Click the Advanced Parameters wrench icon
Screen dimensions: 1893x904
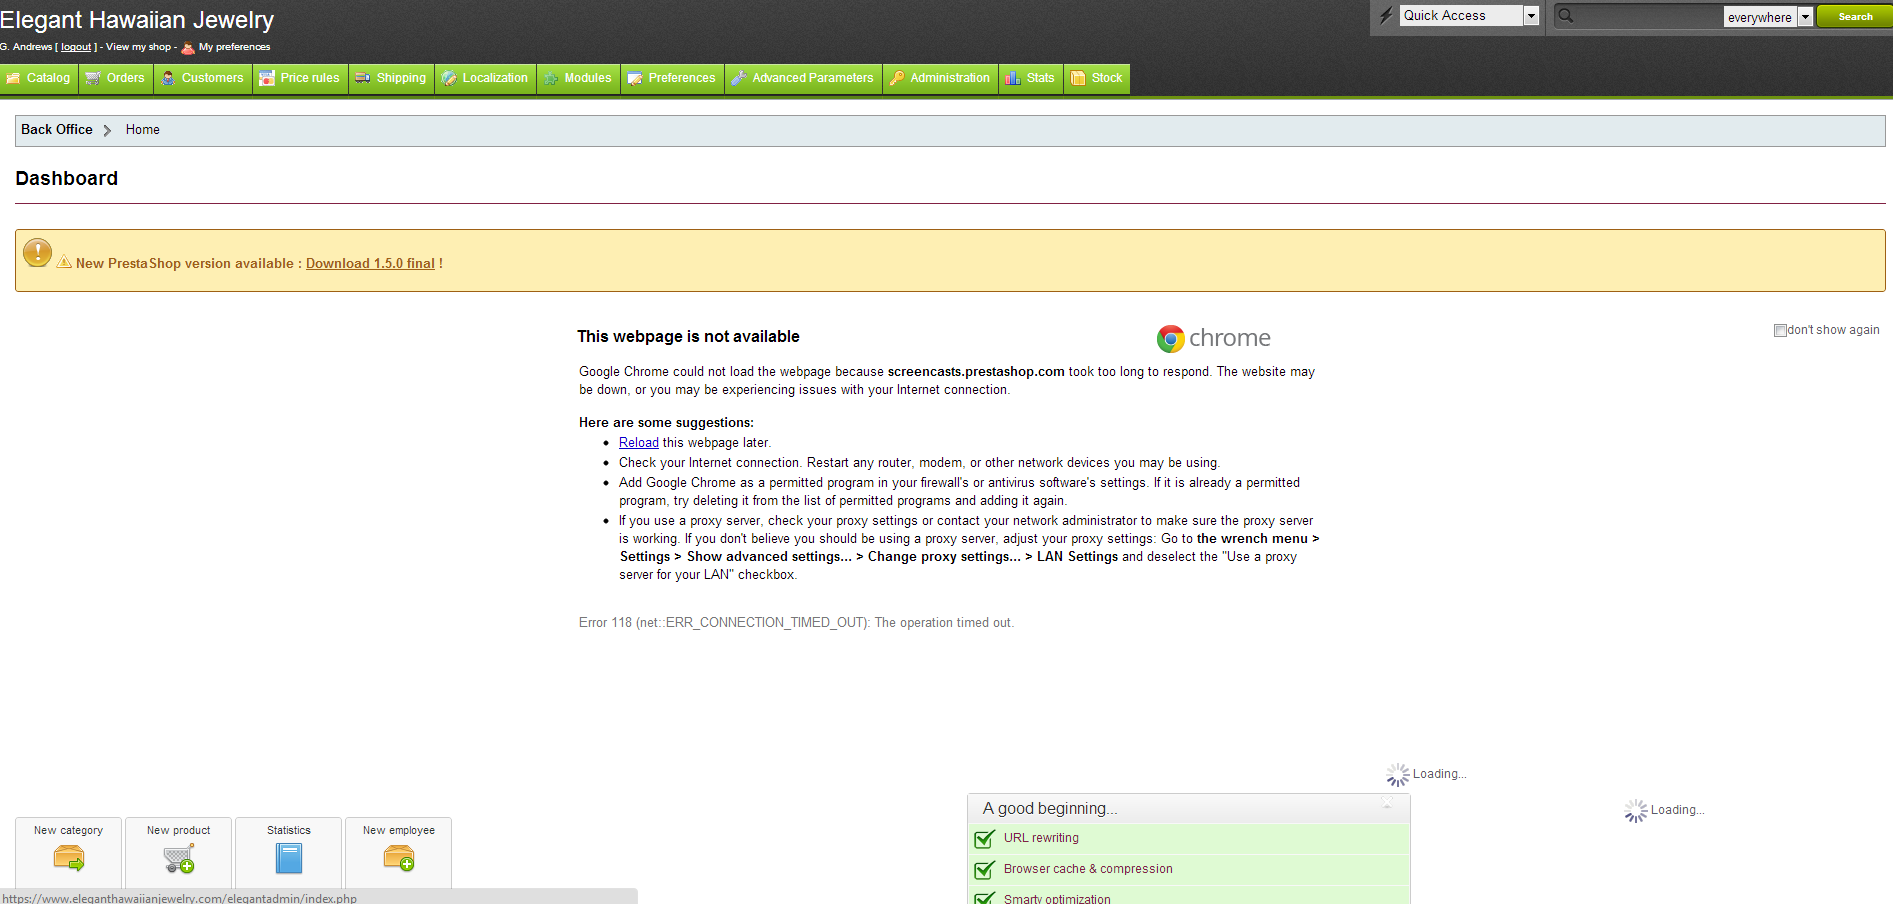point(739,78)
